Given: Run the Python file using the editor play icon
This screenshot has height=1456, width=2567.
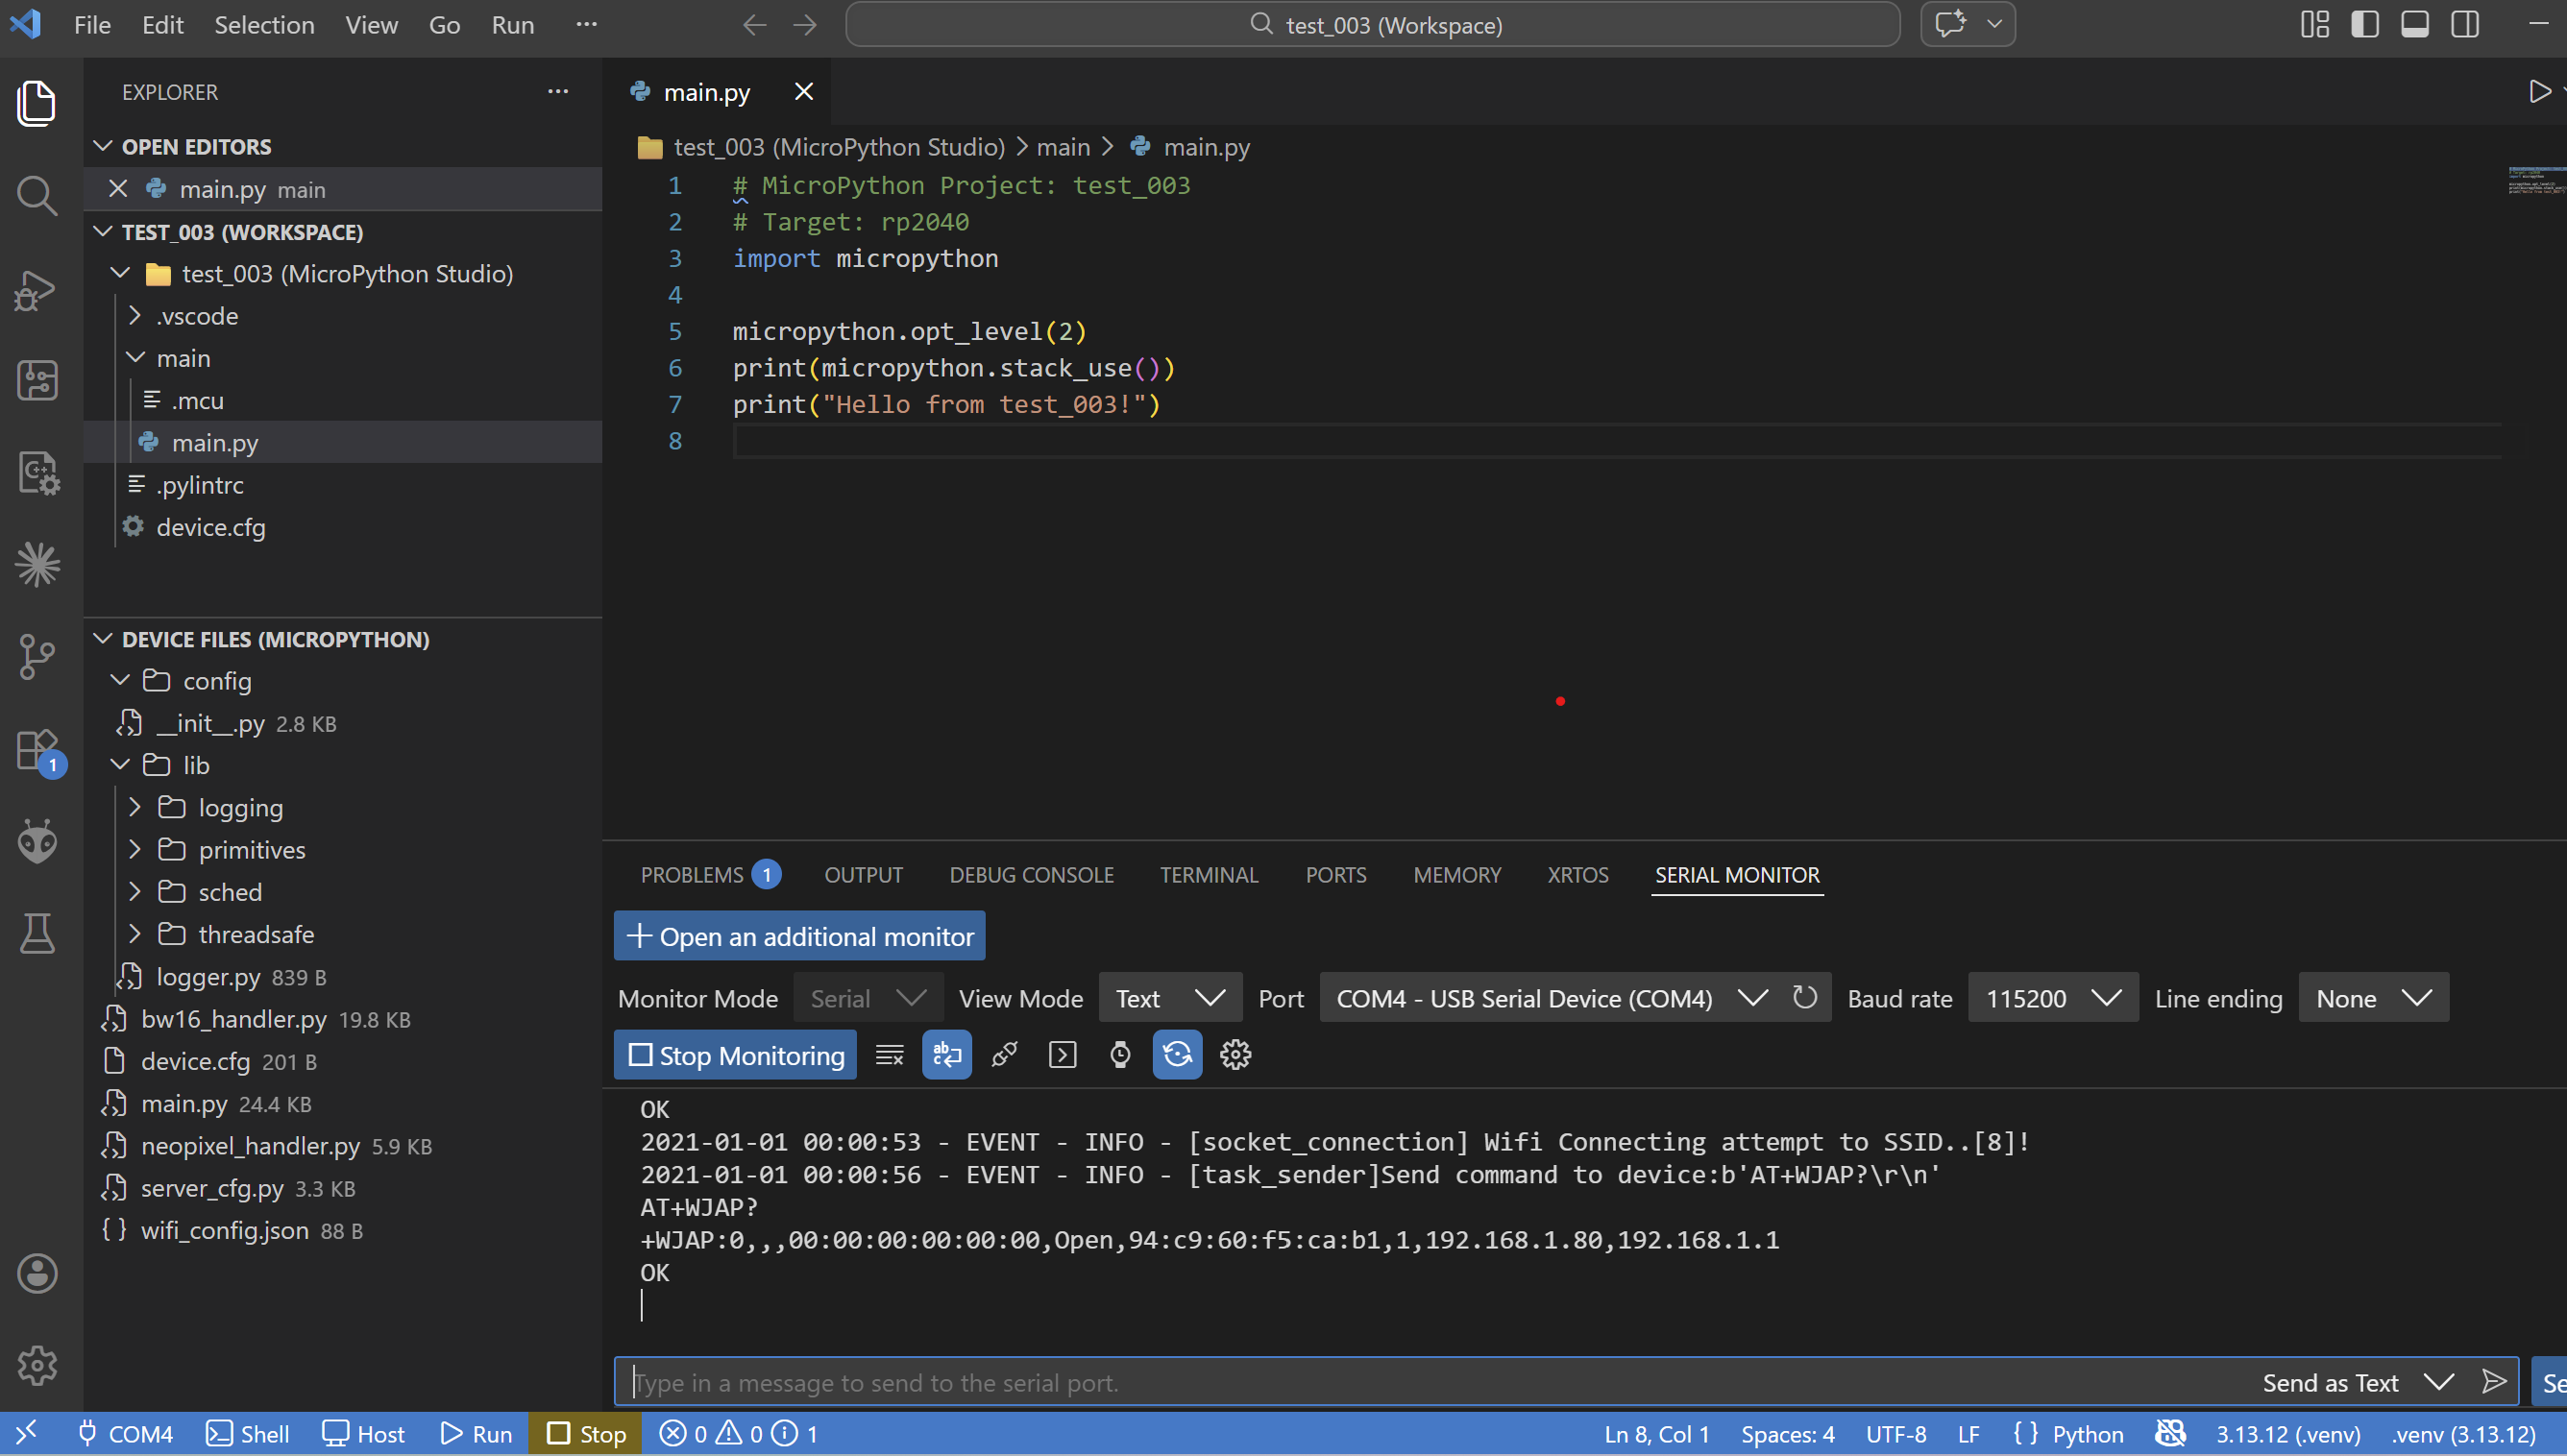Looking at the screenshot, I should click(x=2539, y=92).
